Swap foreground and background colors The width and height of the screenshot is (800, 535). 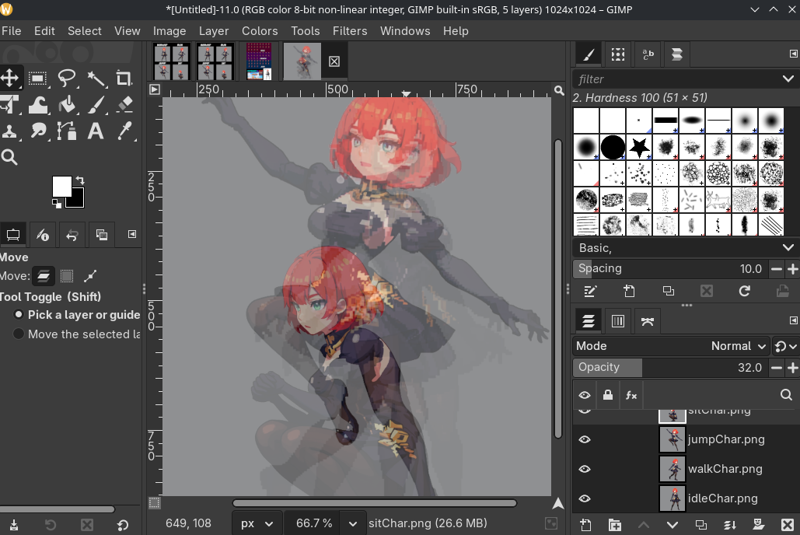pyautogui.click(x=80, y=180)
